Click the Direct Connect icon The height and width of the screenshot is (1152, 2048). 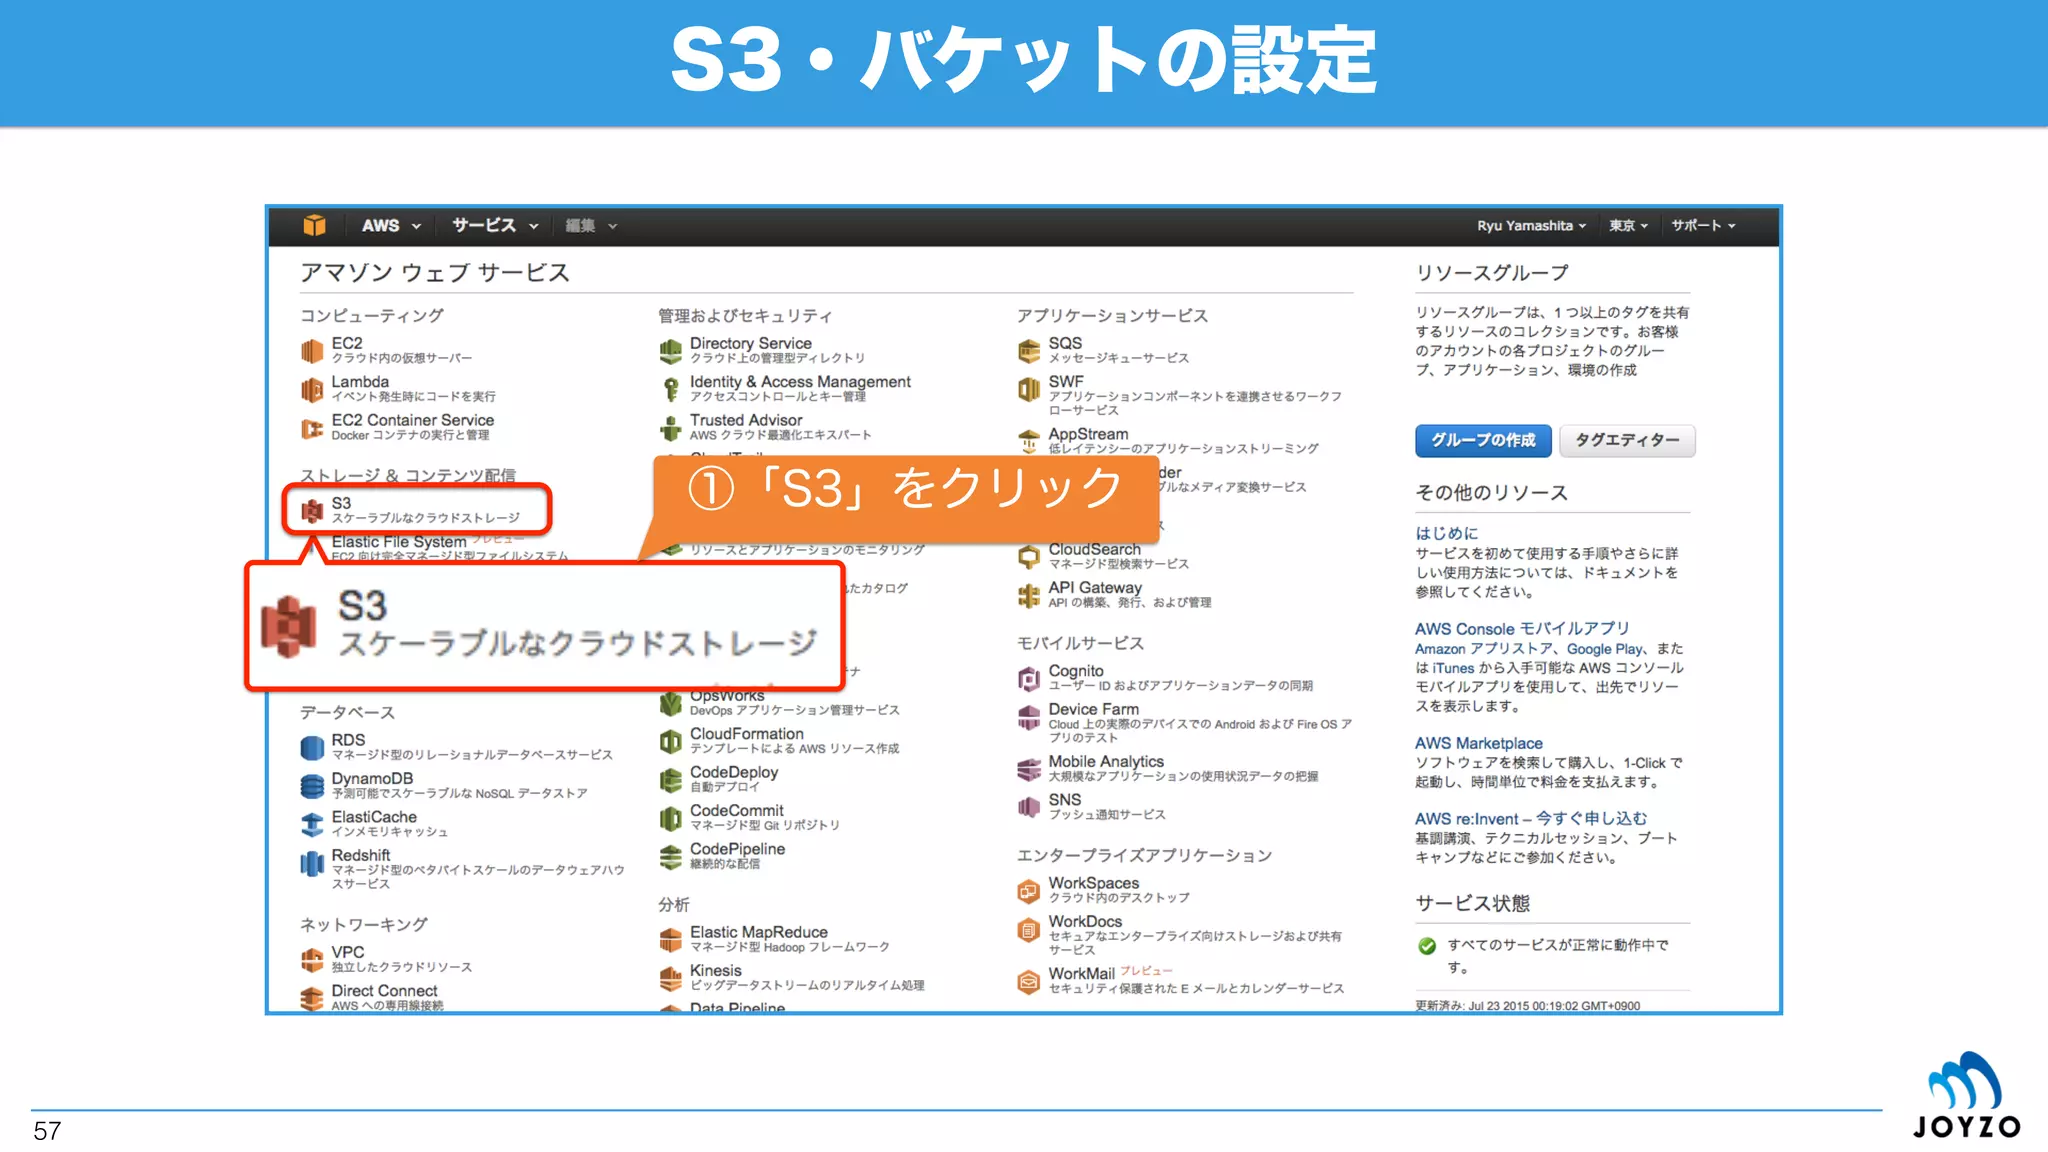point(312,997)
